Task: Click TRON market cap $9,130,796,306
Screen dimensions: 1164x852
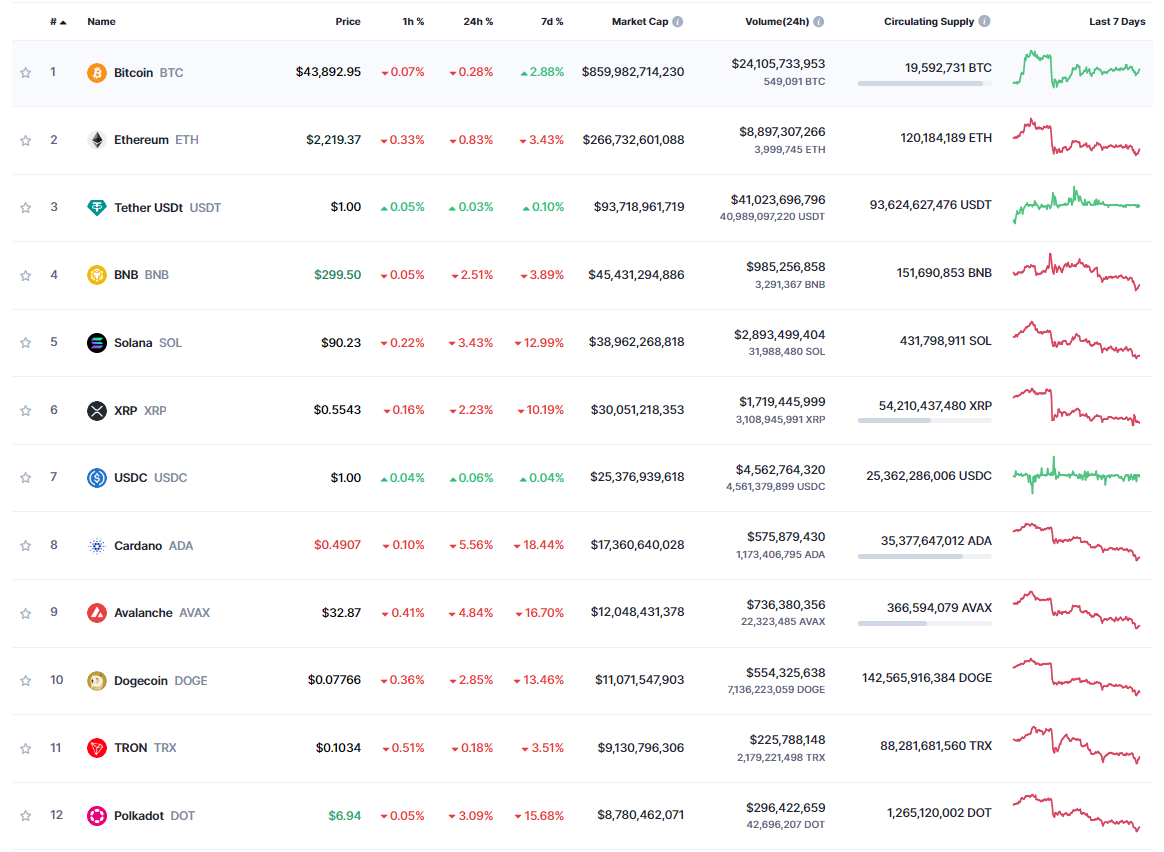Action: [x=641, y=748]
